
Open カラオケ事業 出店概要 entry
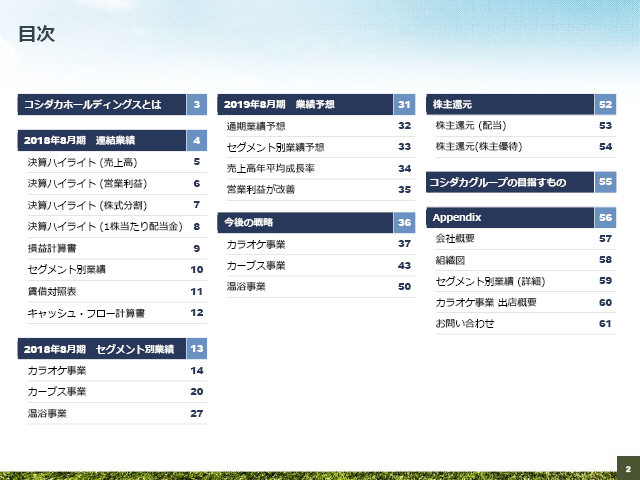tap(526, 302)
